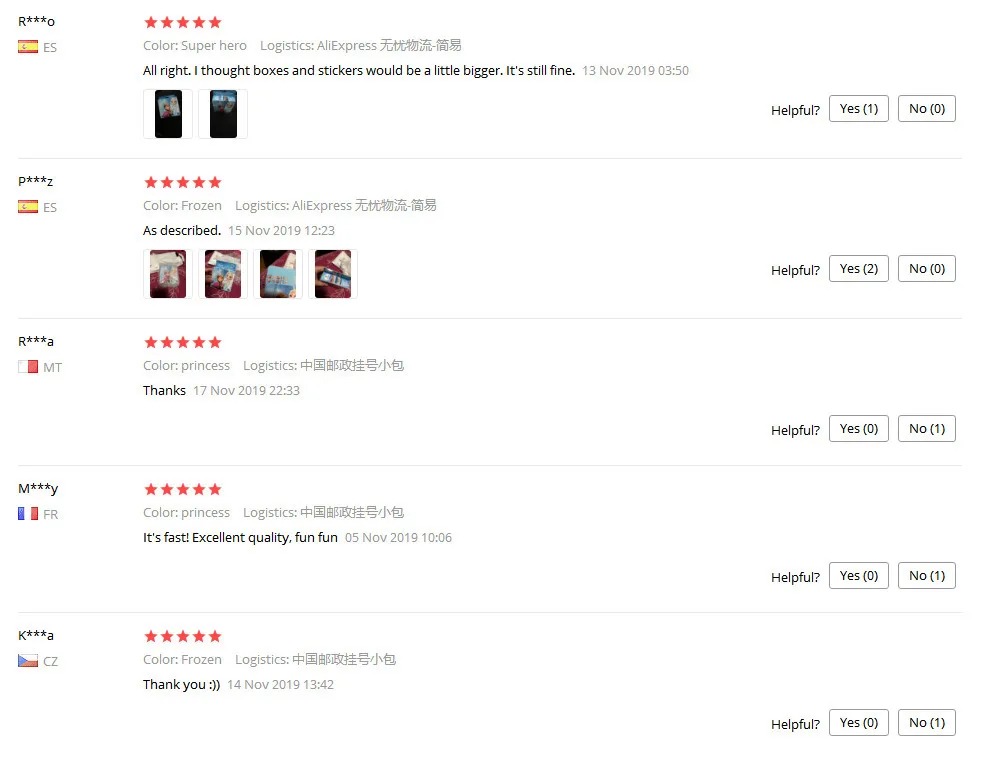
Task: Click No (1) on M***y's review
Action: (927, 576)
